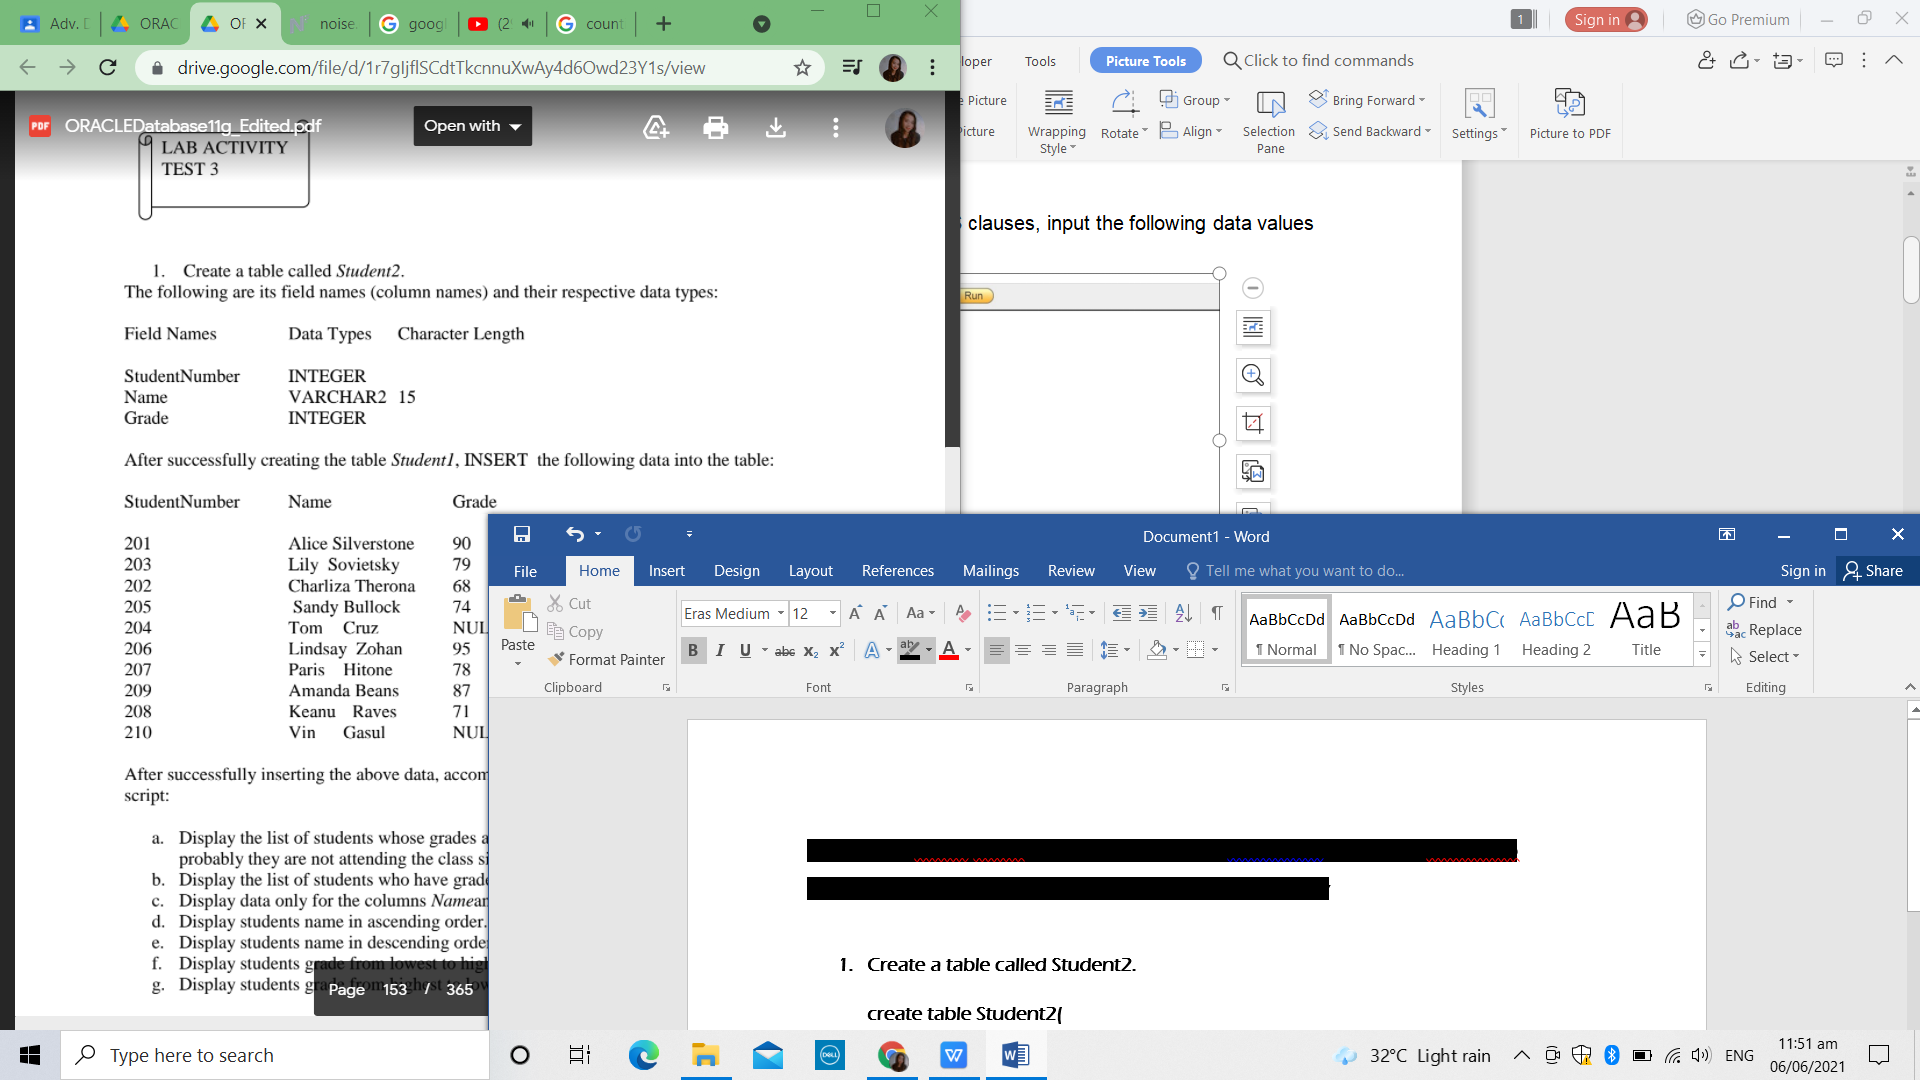
Task: Toggle Italic formatting in Word
Action: tap(720, 650)
